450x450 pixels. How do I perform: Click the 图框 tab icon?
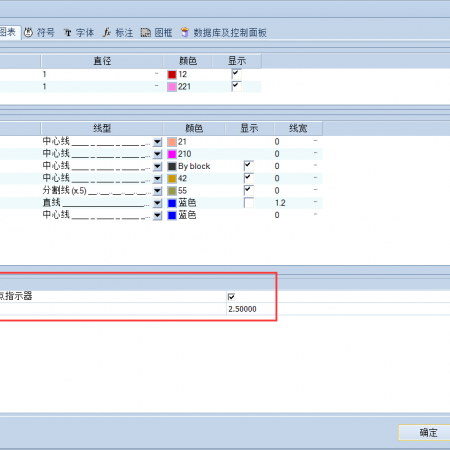coord(145,32)
